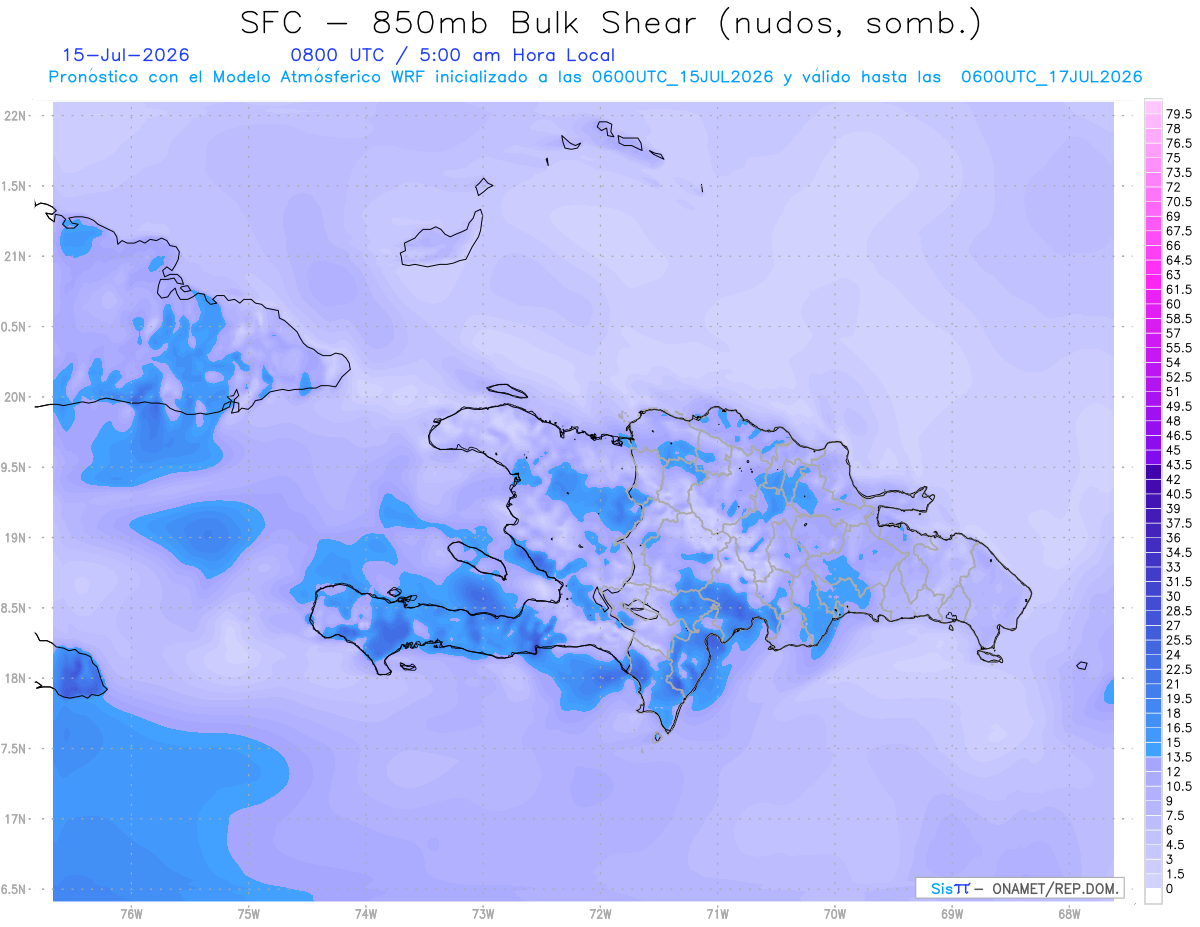Click the '20N' latitude label

click(x=16, y=398)
